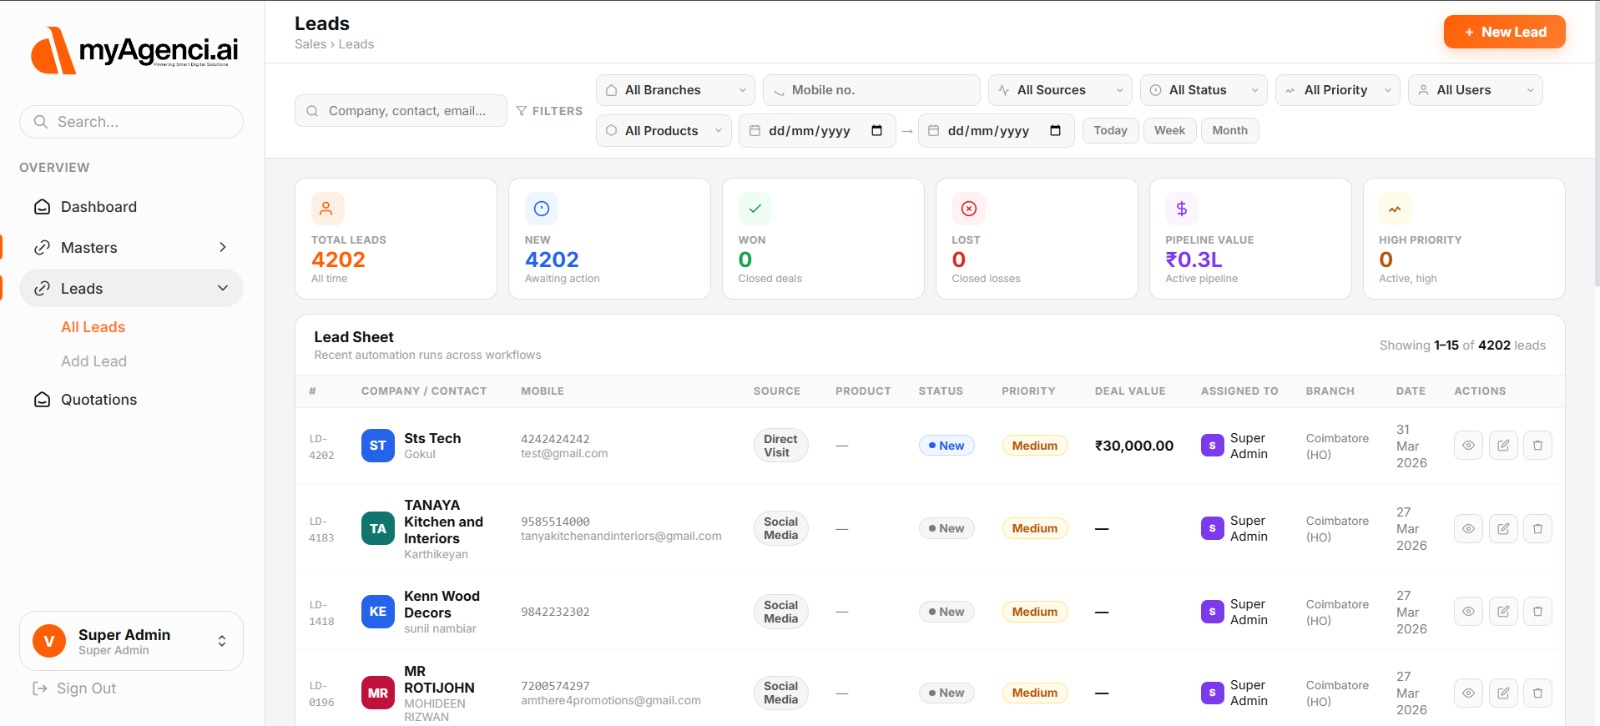The image size is (1600, 726).
Task: Click the Medium priority badge for Sts Tech
Action: click(1034, 446)
